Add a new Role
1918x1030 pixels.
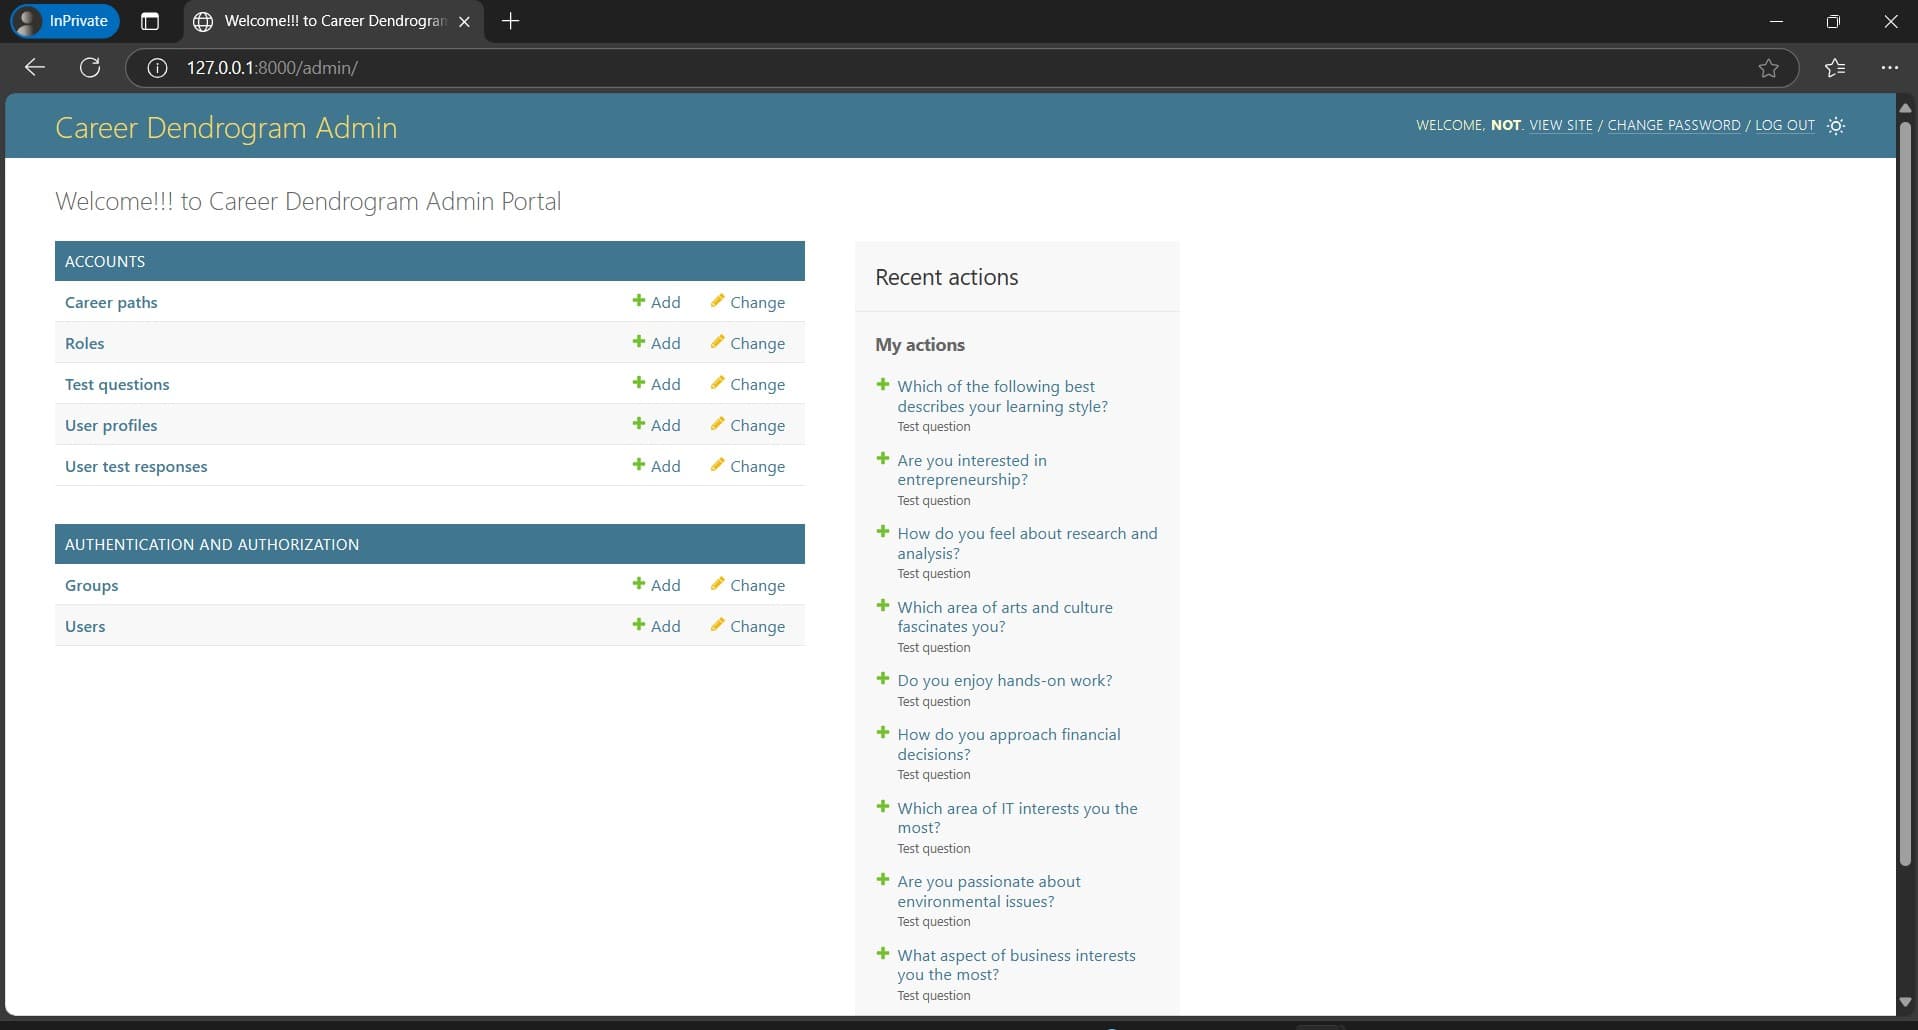pyautogui.click(x=656, y=343)
